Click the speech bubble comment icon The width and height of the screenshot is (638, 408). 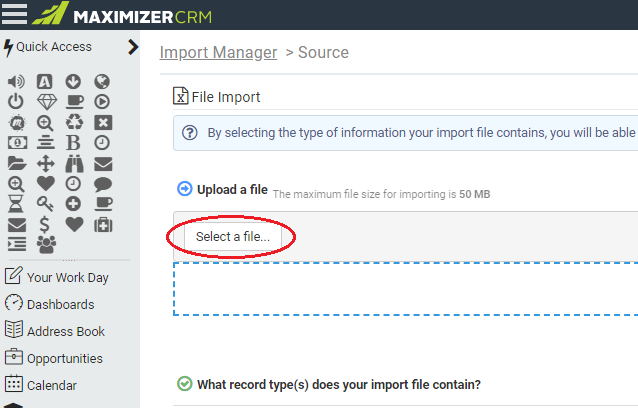point(103,184)
